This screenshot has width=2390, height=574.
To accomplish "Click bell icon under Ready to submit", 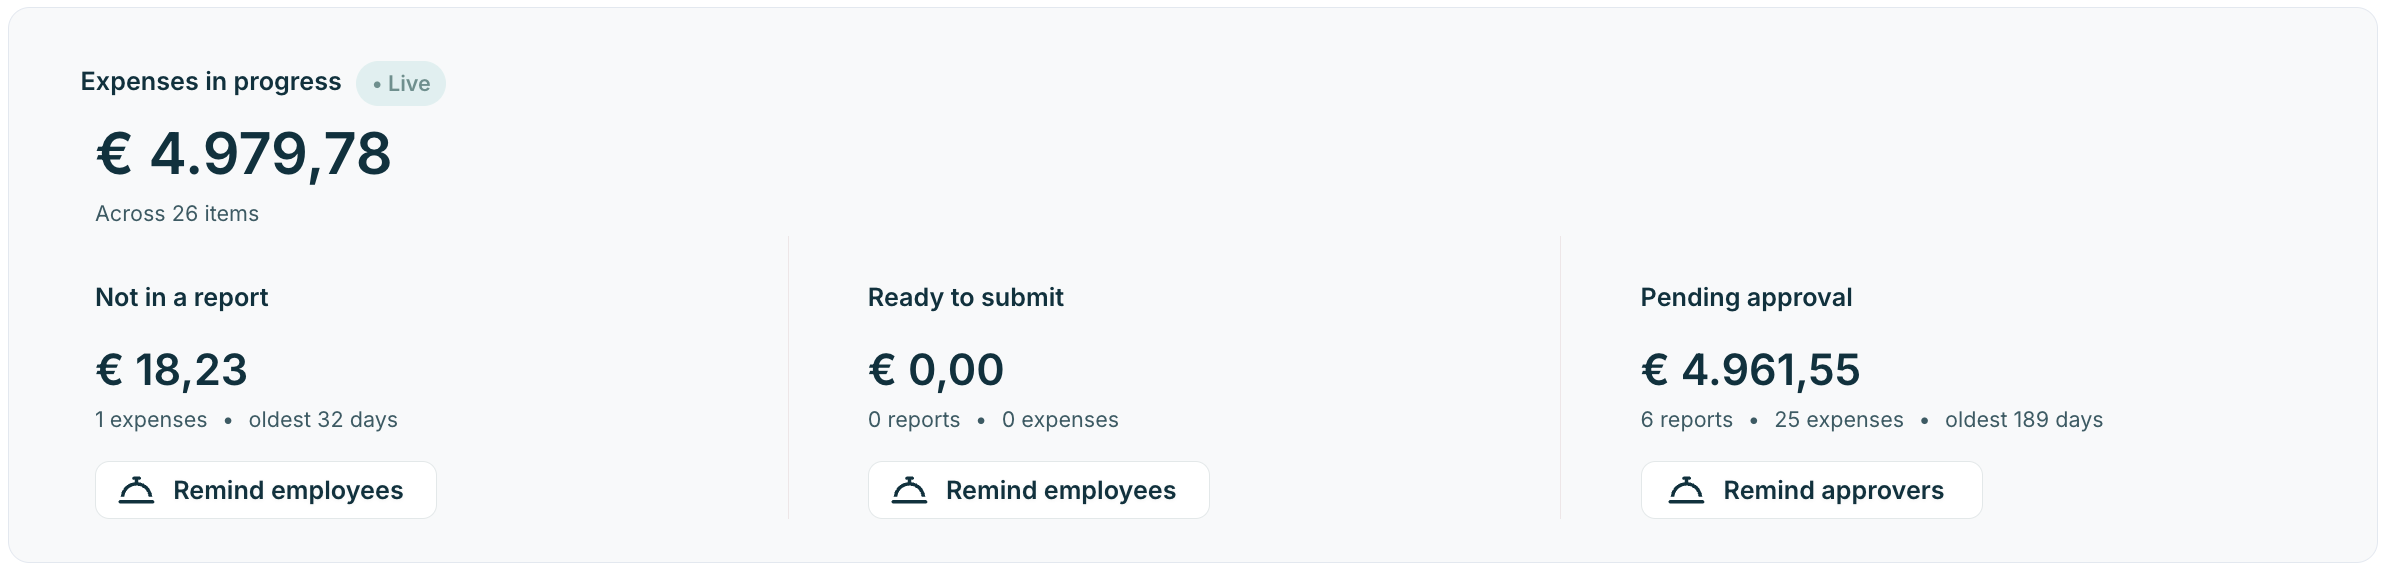I will [909, 490].
